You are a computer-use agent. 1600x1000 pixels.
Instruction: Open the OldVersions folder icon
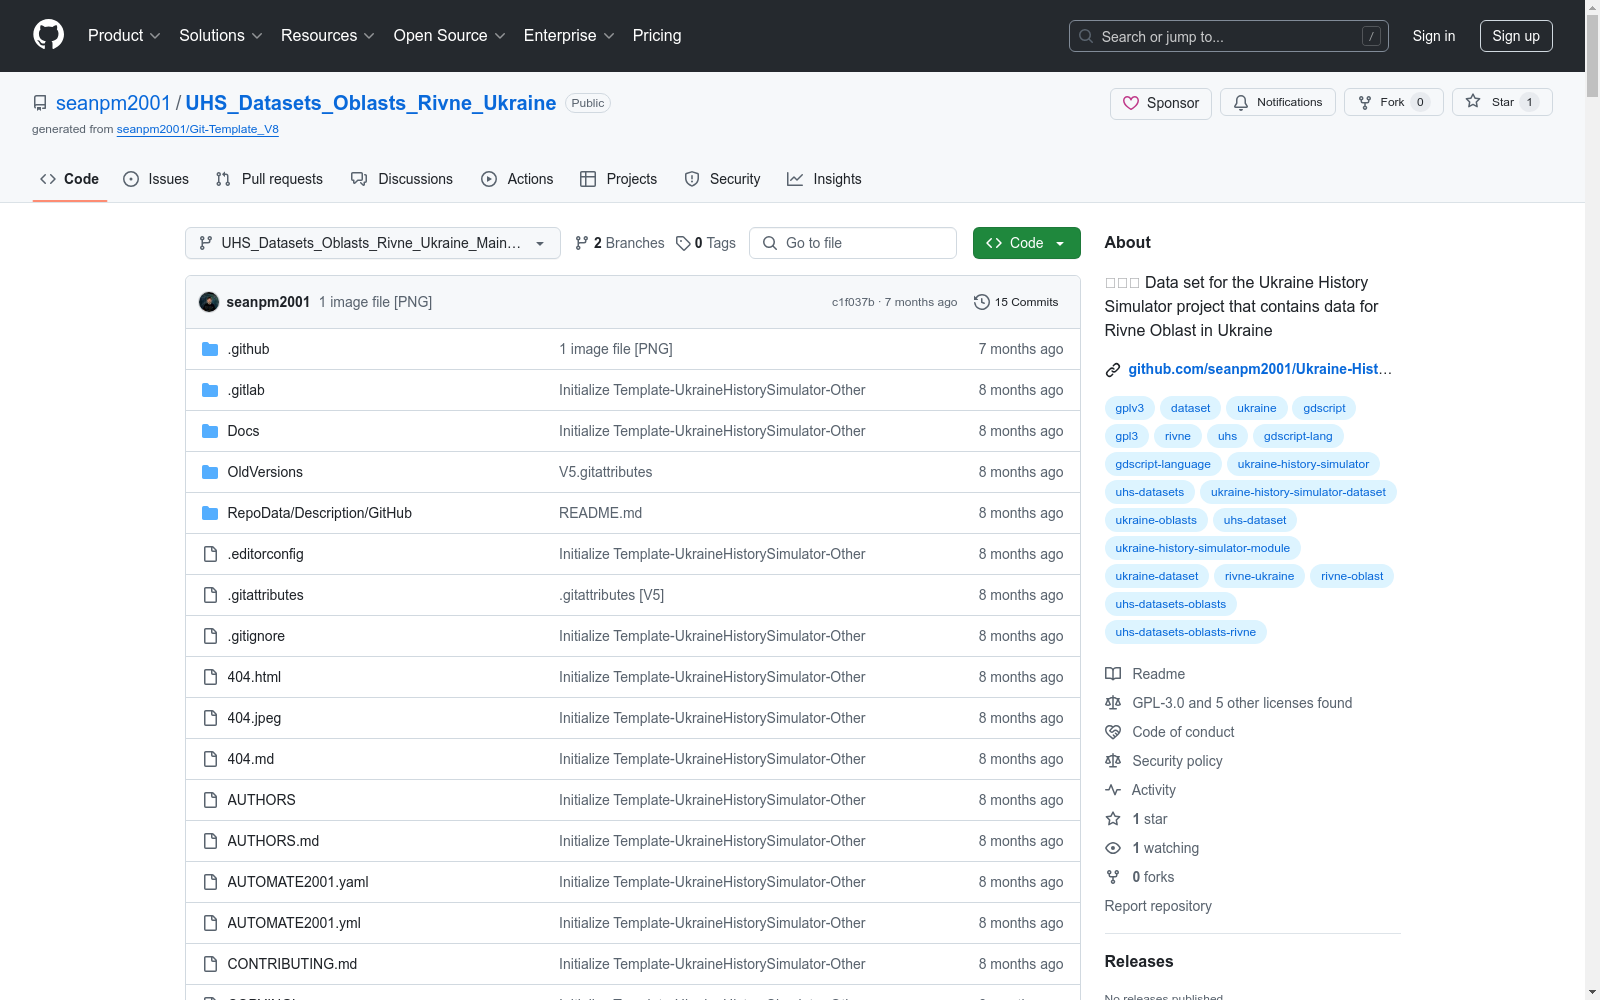pos(210,472)
